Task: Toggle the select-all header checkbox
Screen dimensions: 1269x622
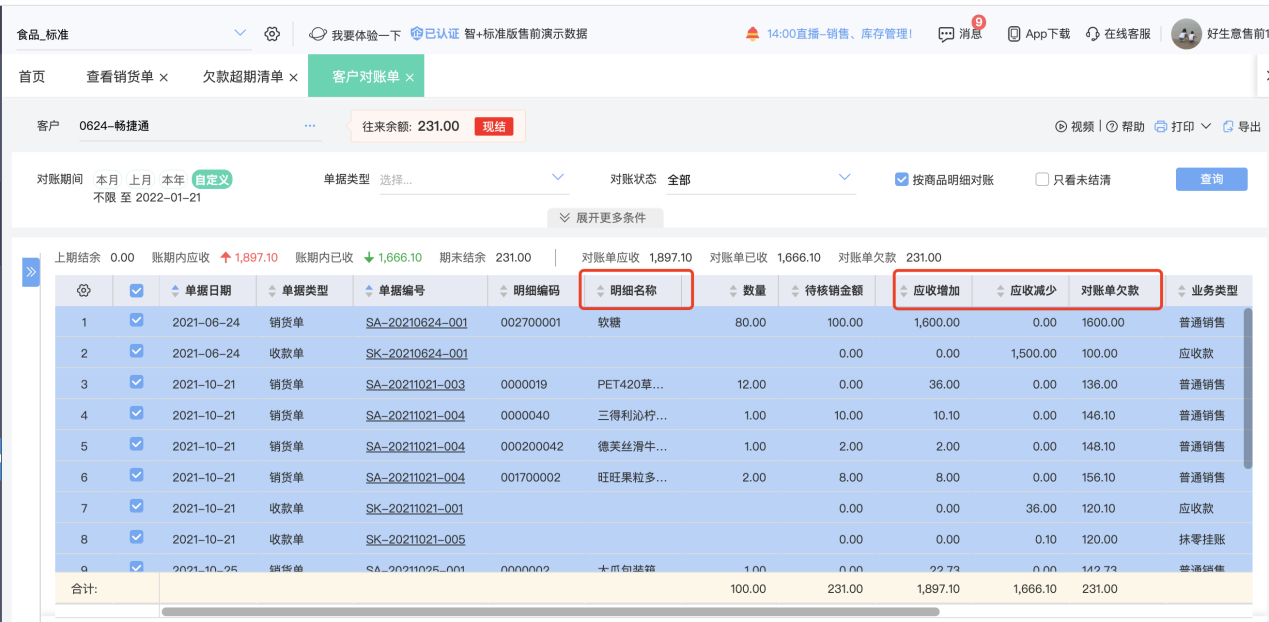Action: click(x=137, y=291)
